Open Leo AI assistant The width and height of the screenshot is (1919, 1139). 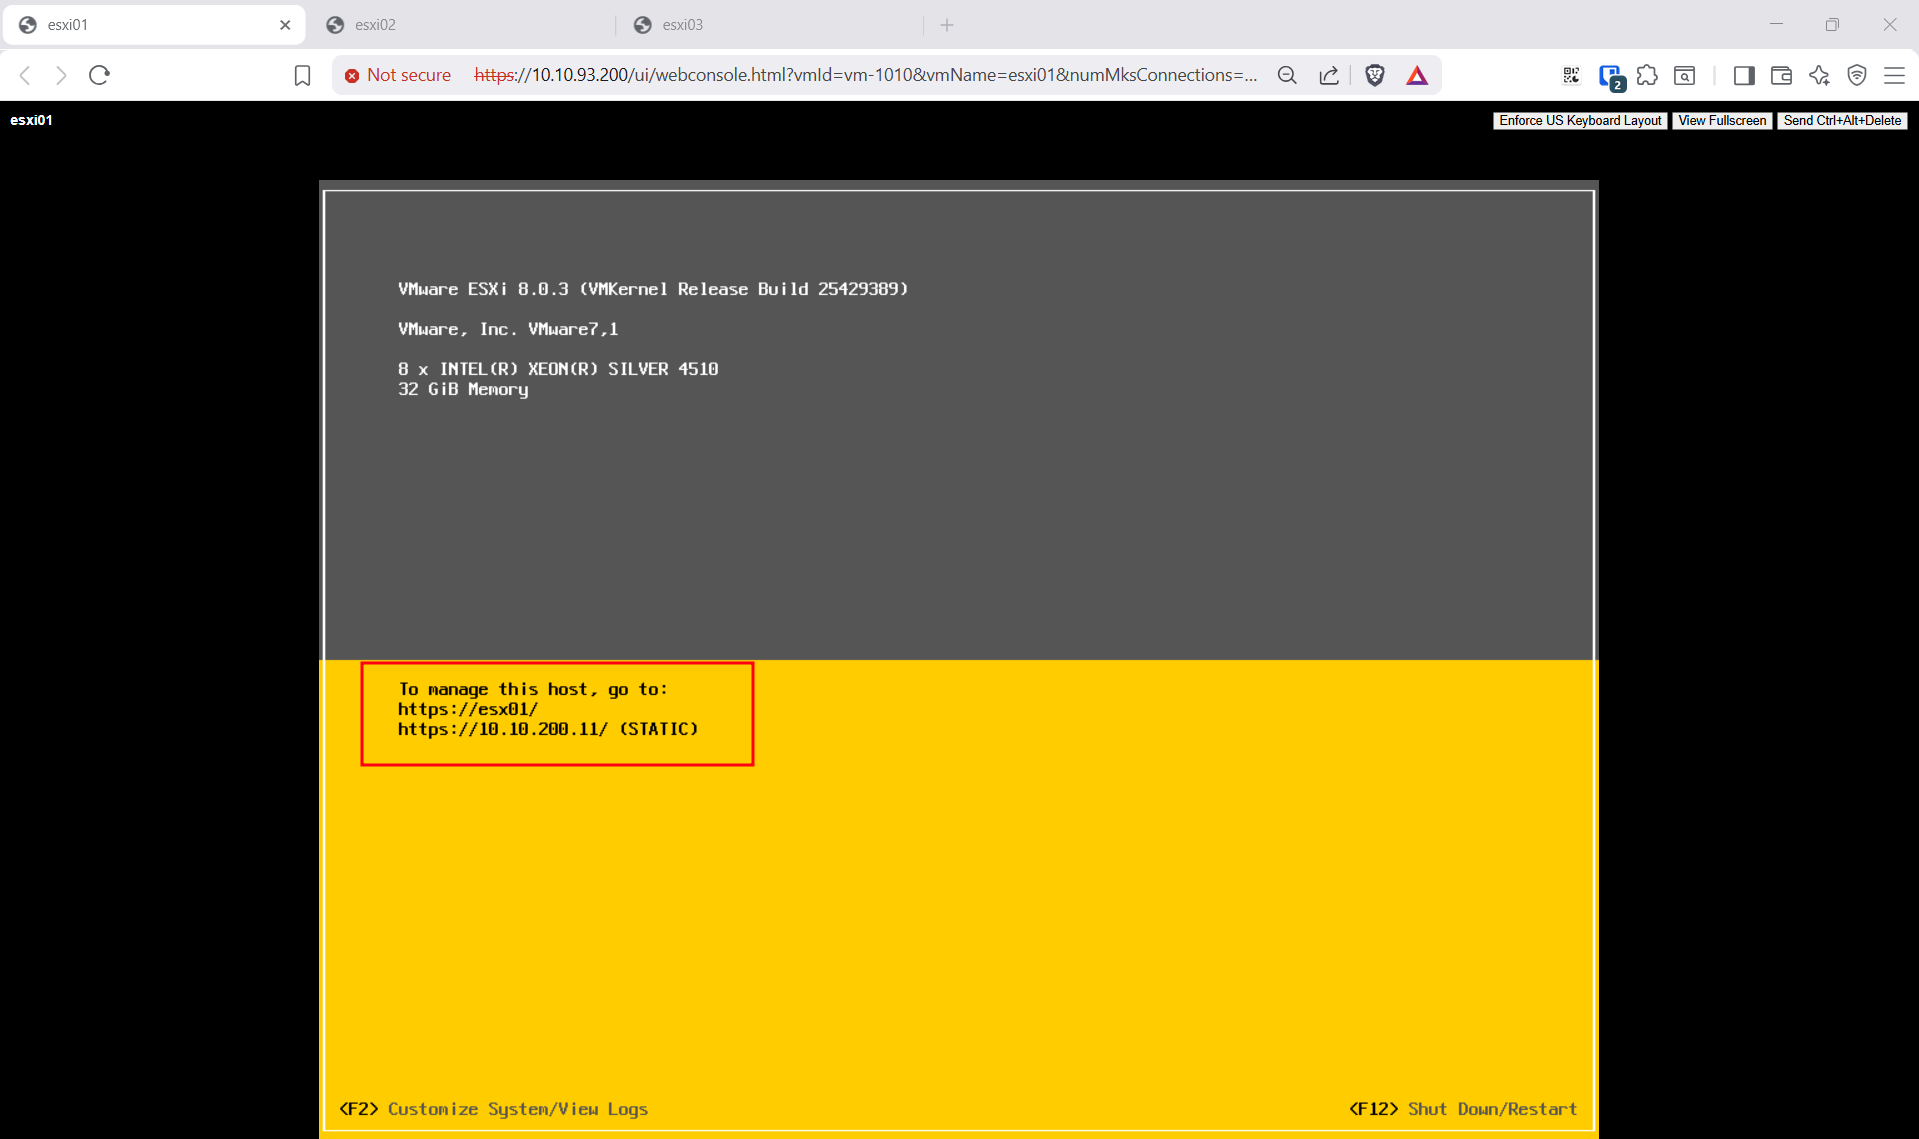click(1819, 75)
